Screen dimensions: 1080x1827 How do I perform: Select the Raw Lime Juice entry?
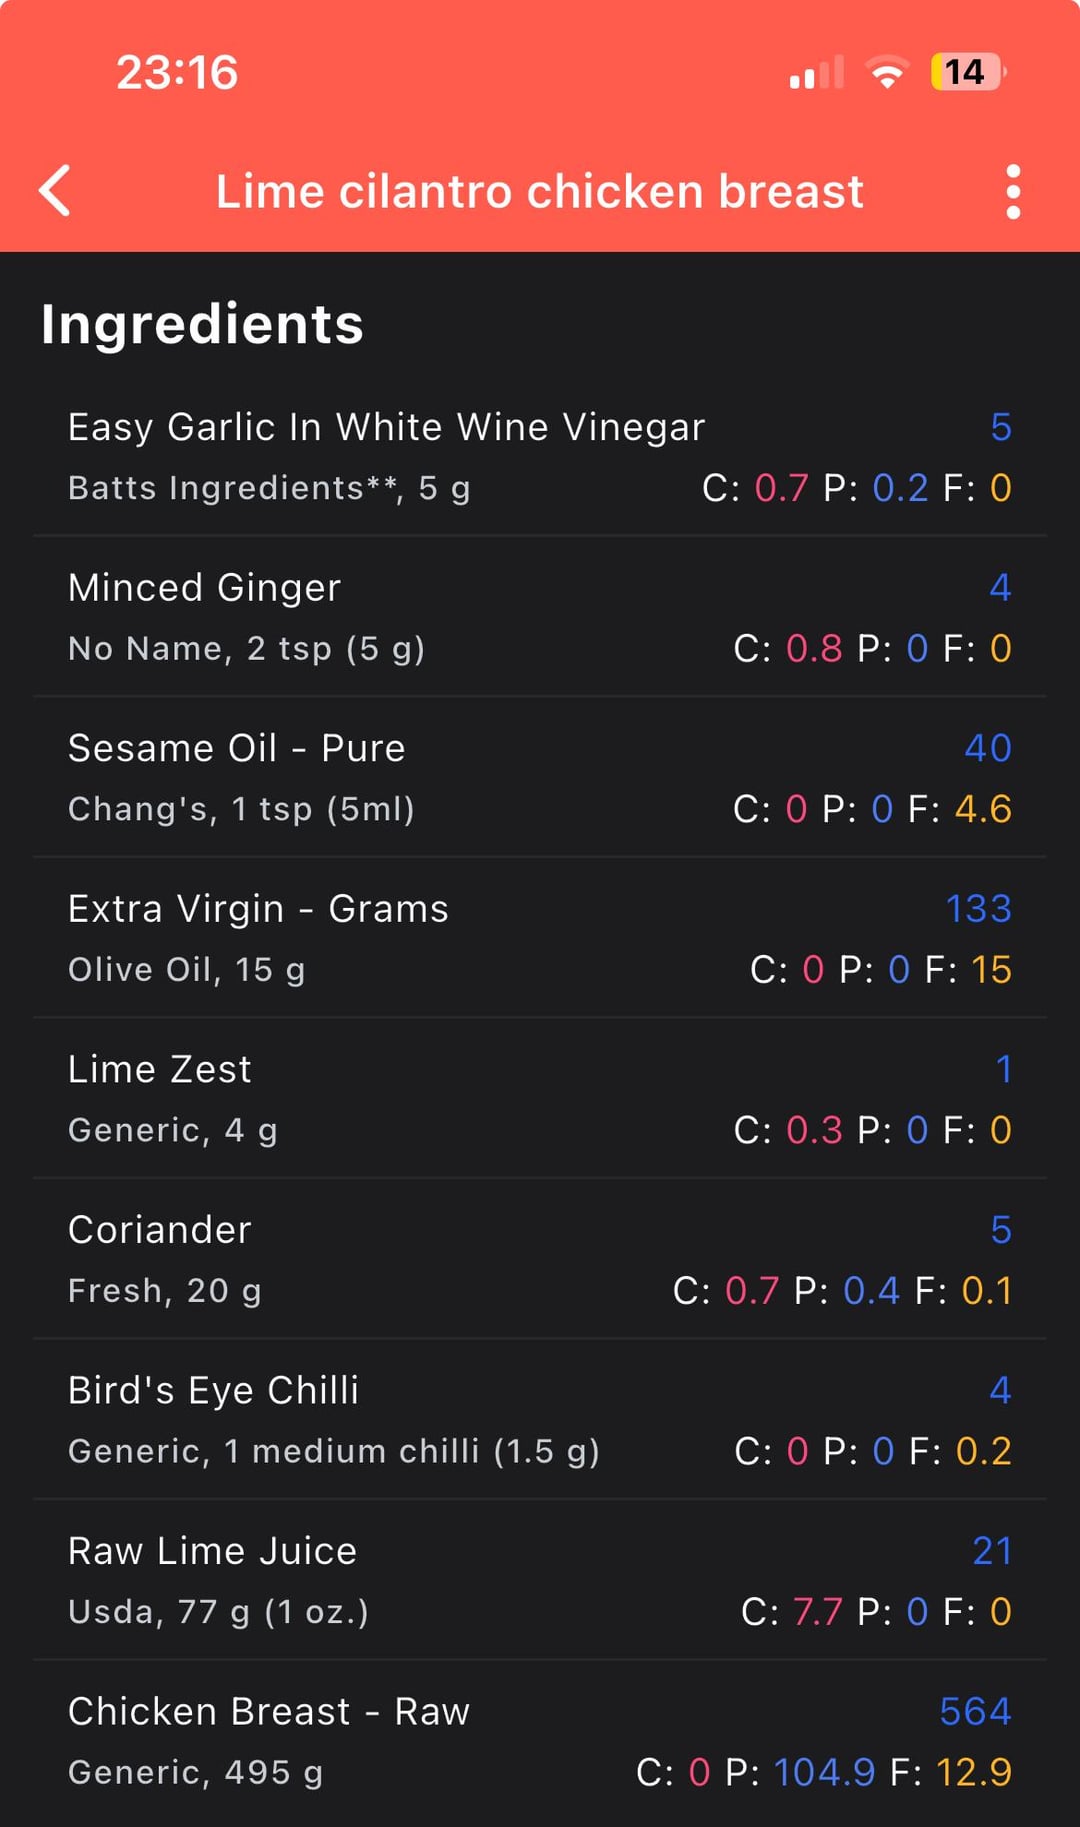pyautogui.click(x=212, y=1551)
